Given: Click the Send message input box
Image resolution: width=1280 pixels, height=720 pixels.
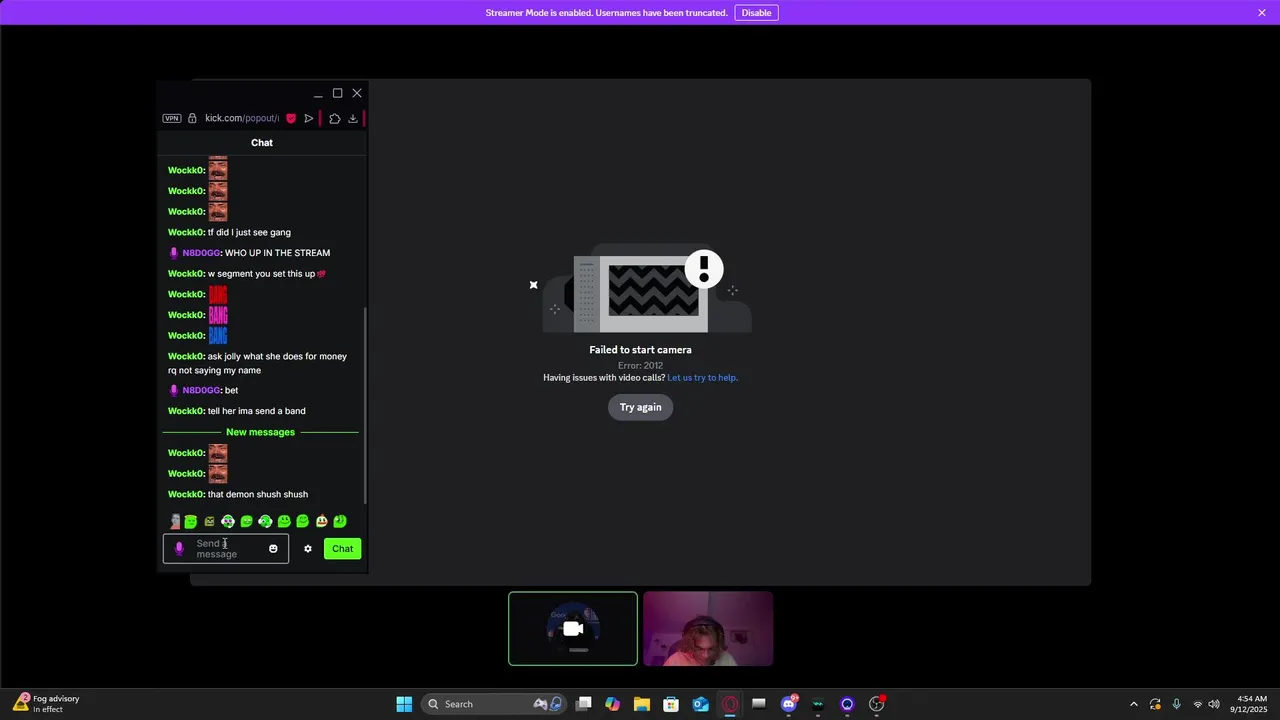Looking at the screenshot, I should 226,549.
